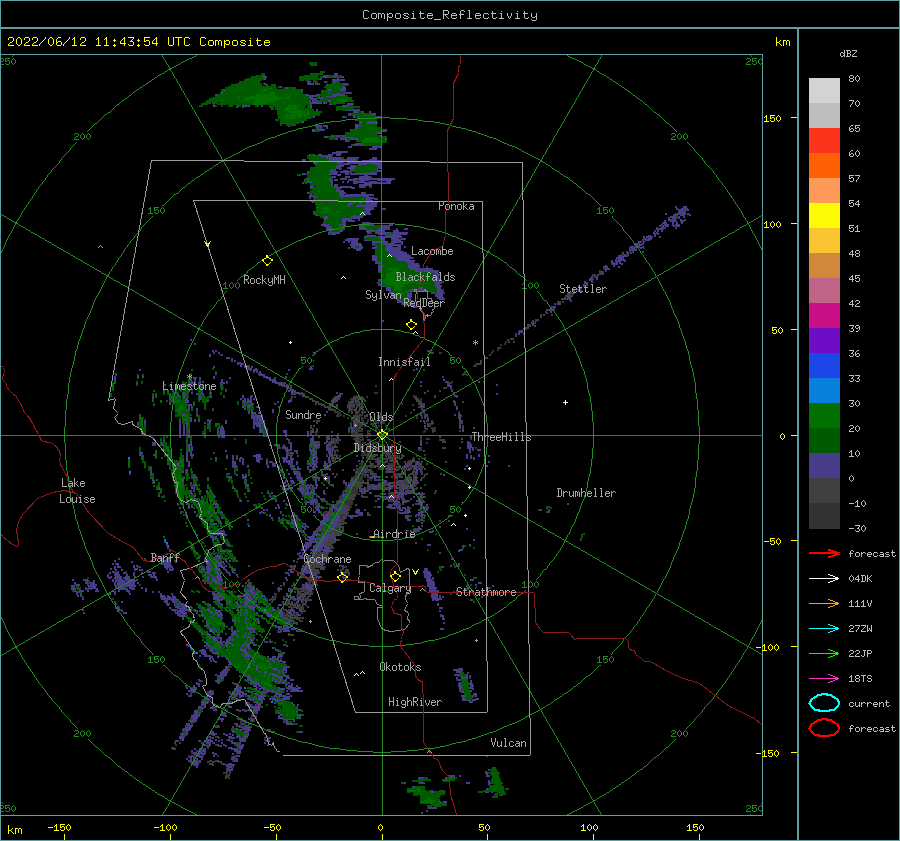This screenshot has height=841, width=900.
Task: Click the HighRiver city label
Action: pos(415,702)
